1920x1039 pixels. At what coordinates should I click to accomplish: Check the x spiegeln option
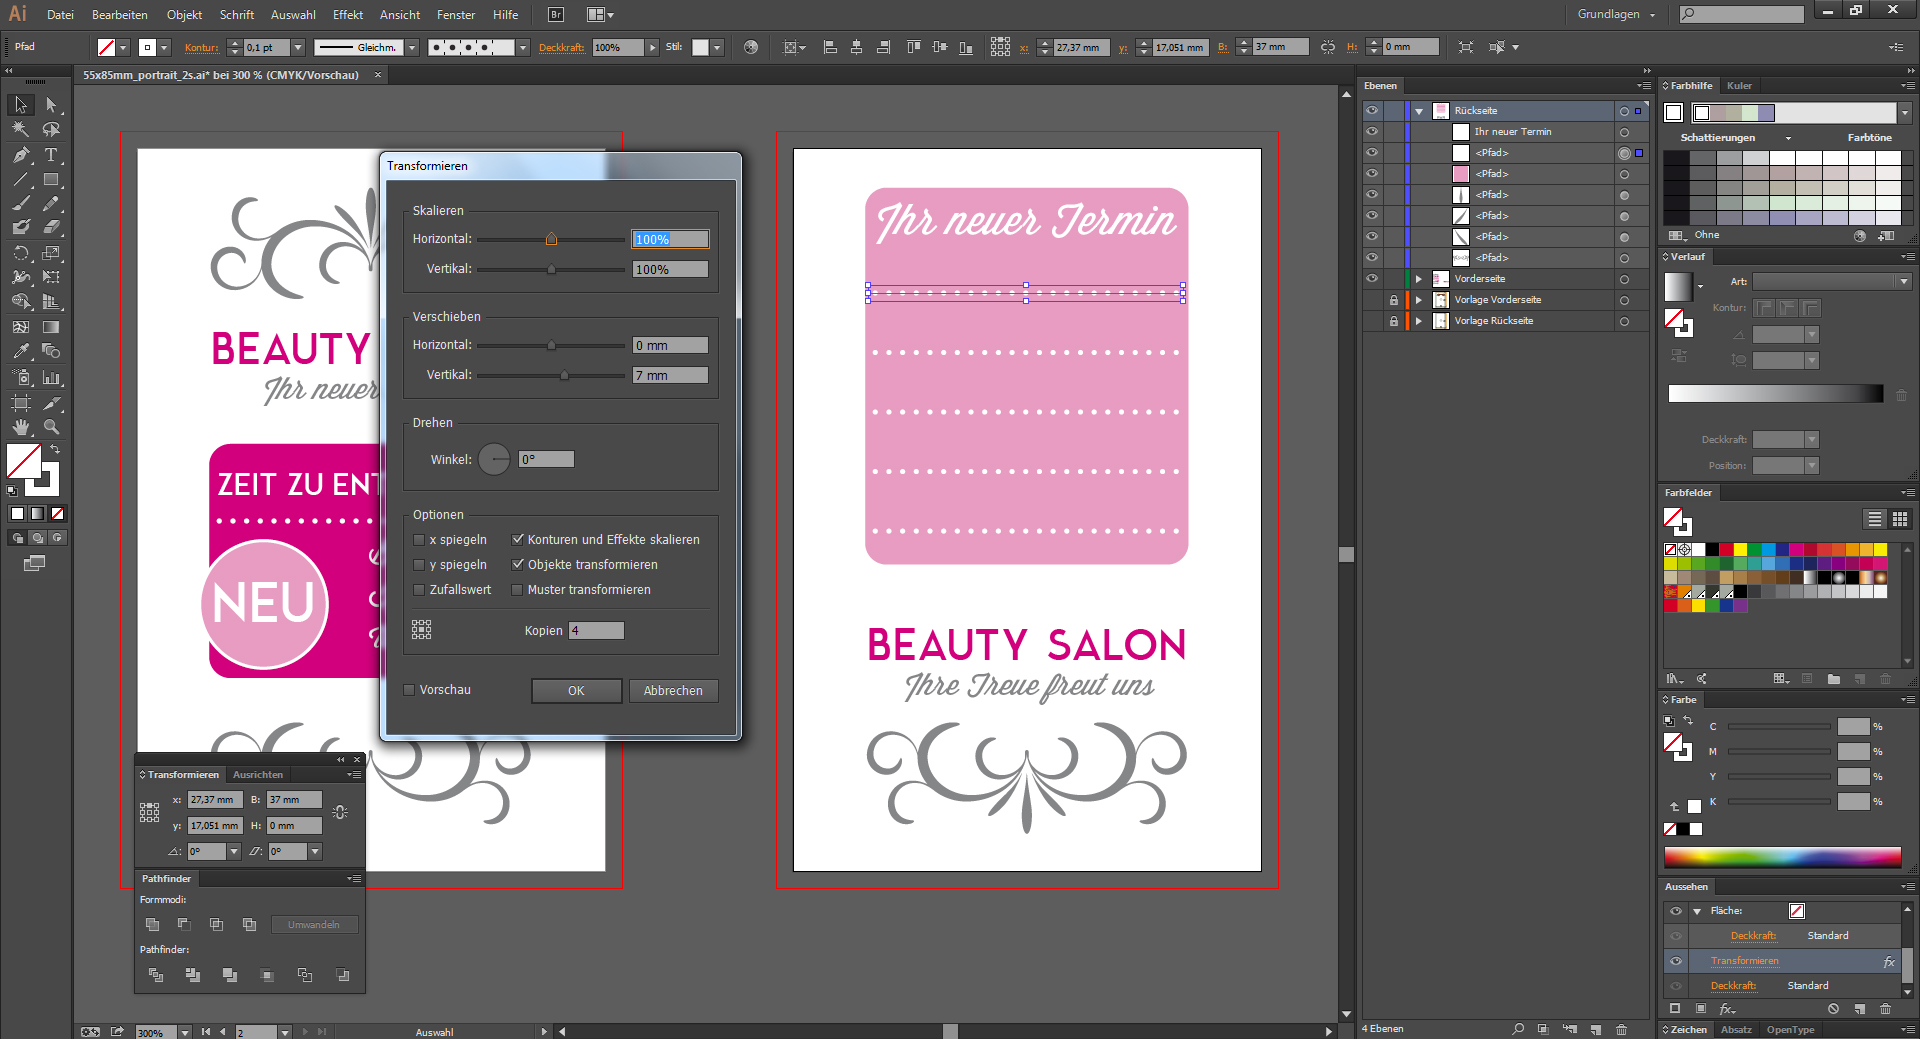pos(419,540)
